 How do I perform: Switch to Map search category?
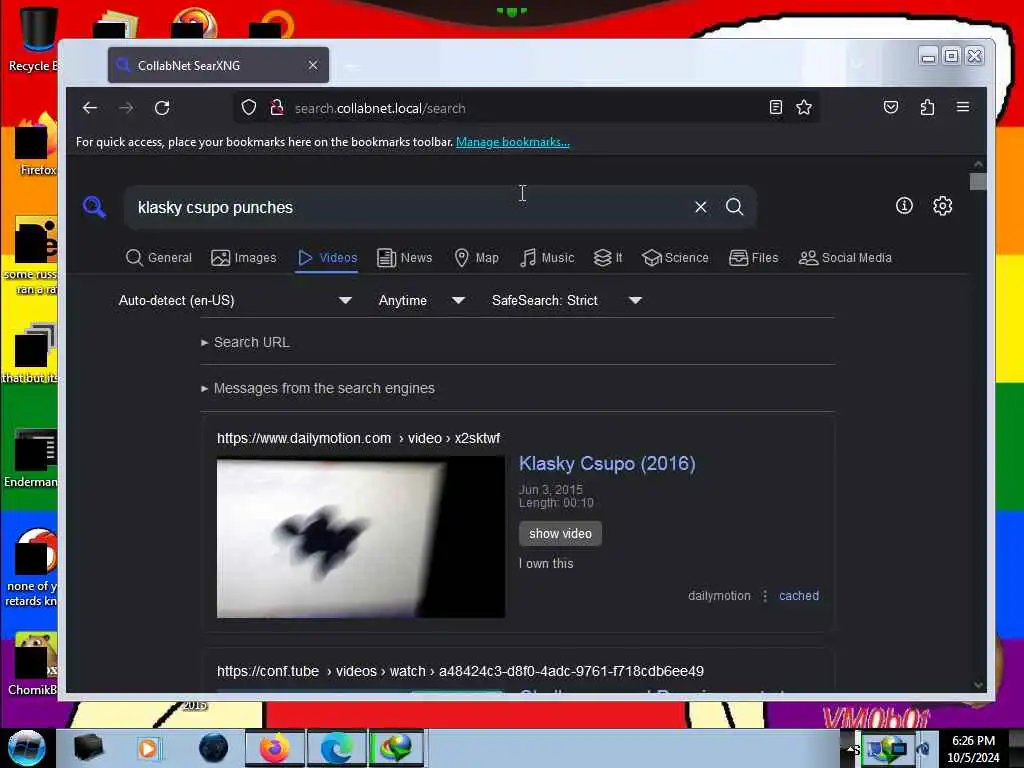pos(476,258)
